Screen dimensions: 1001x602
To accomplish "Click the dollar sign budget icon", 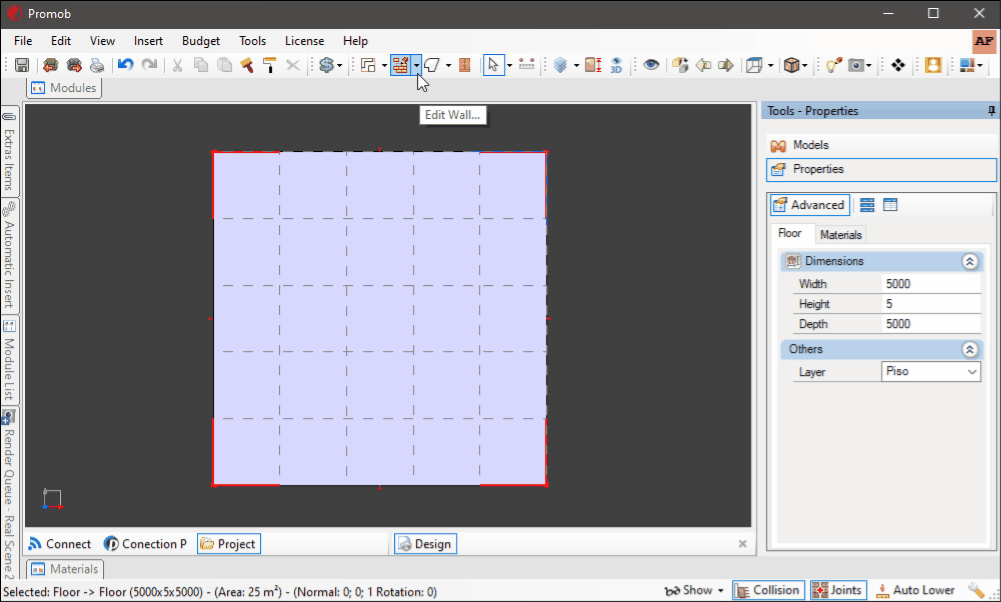I will [326, 65].
